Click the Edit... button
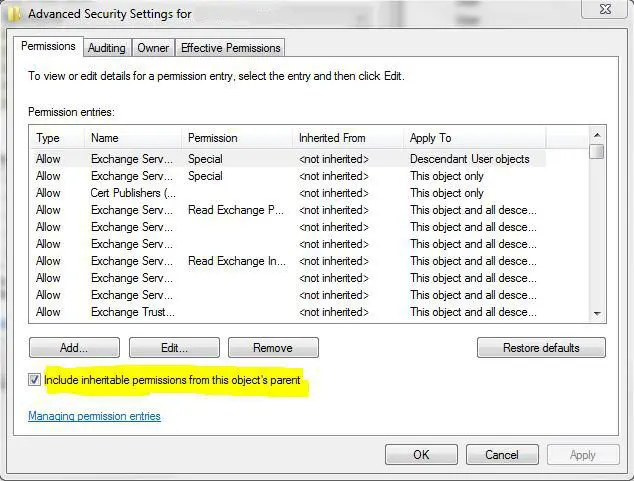This screenshot has width=634, height=481. pyautogui.click(x=174, y=348)
